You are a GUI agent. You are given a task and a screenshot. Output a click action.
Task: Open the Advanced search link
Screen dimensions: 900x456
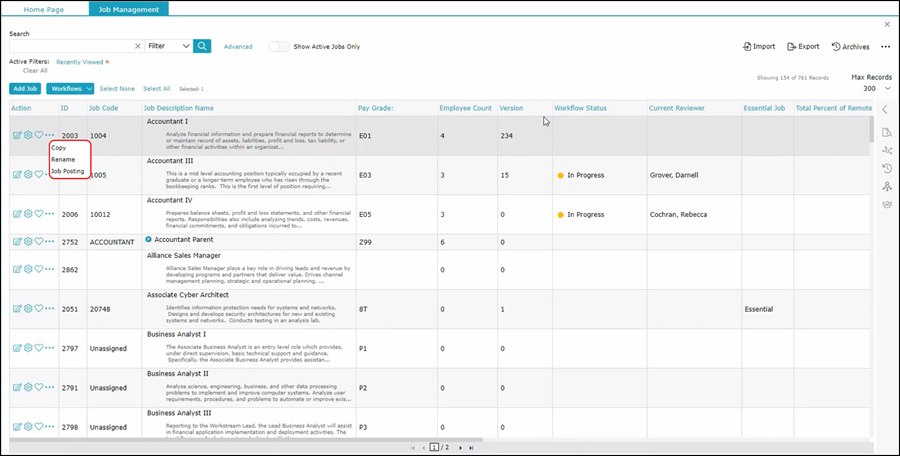(x=238, y=46)
